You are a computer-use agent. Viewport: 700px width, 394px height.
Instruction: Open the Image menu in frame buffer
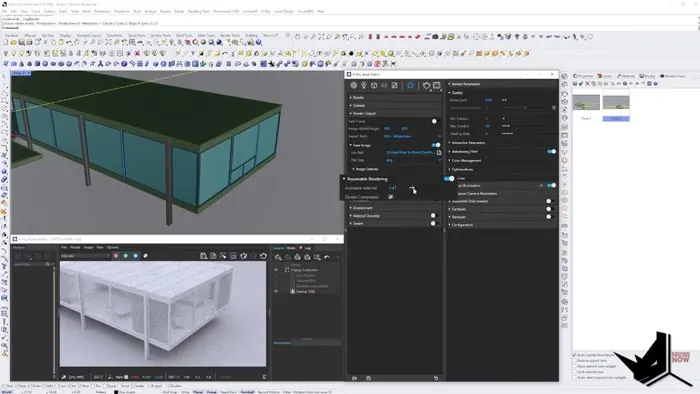tap(88, 247)
